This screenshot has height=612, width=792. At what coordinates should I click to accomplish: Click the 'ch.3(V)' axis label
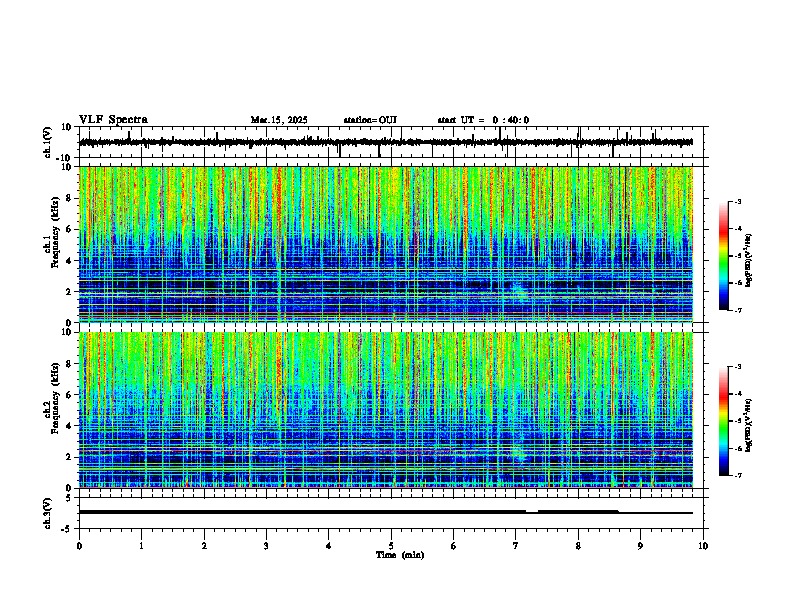pyautogui.click(x=48, y=513)
